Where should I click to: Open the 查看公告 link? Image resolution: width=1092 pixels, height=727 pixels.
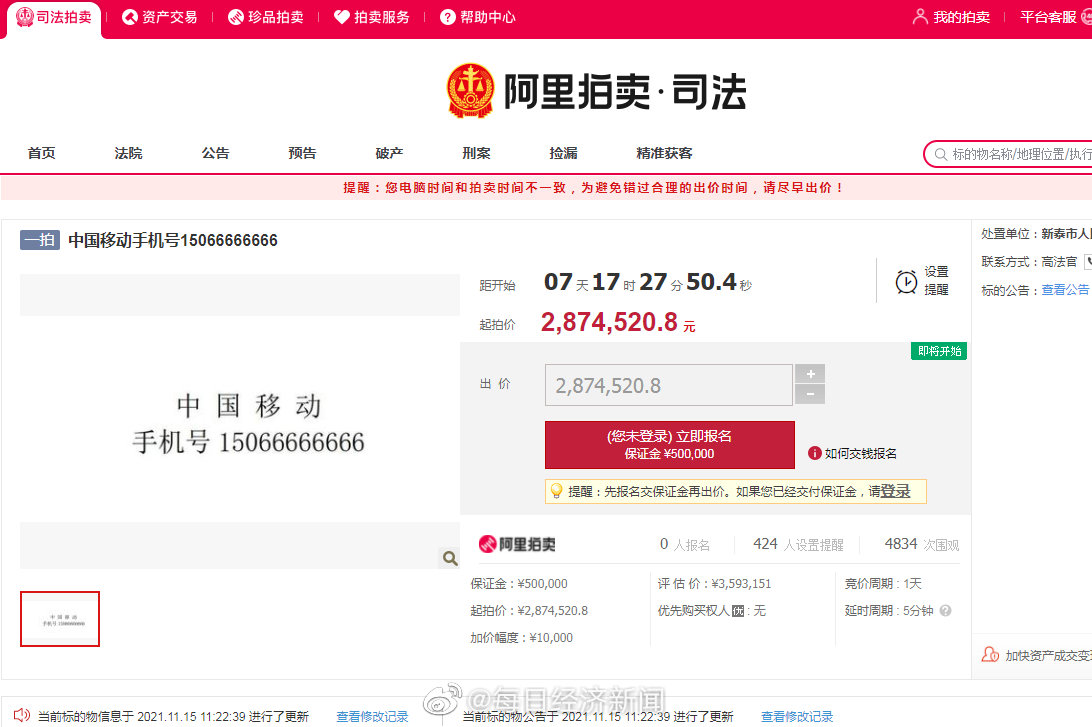point(1065,289)
